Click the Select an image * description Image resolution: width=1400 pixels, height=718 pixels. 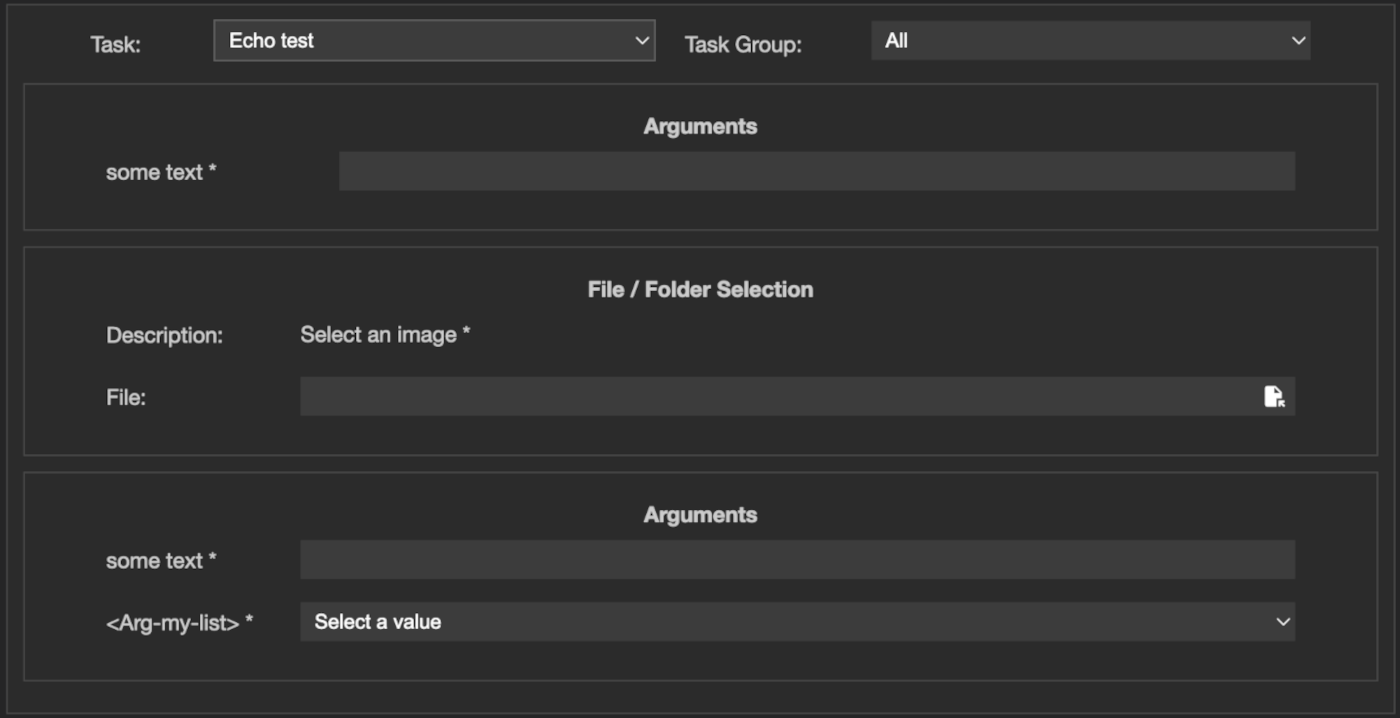[x=385, y=335]
